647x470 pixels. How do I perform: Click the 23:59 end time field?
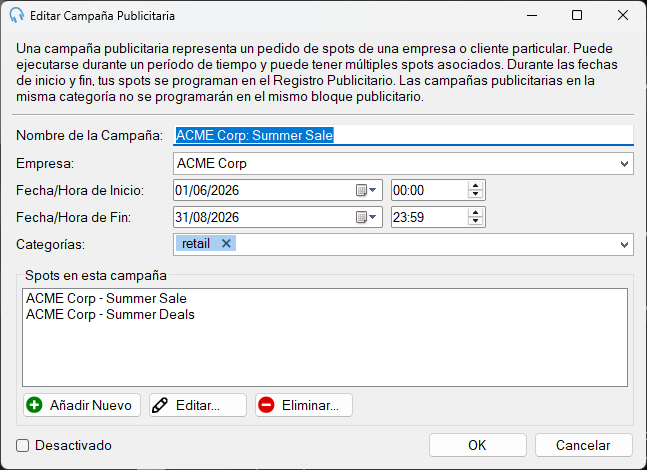click(x=429, y=217)
